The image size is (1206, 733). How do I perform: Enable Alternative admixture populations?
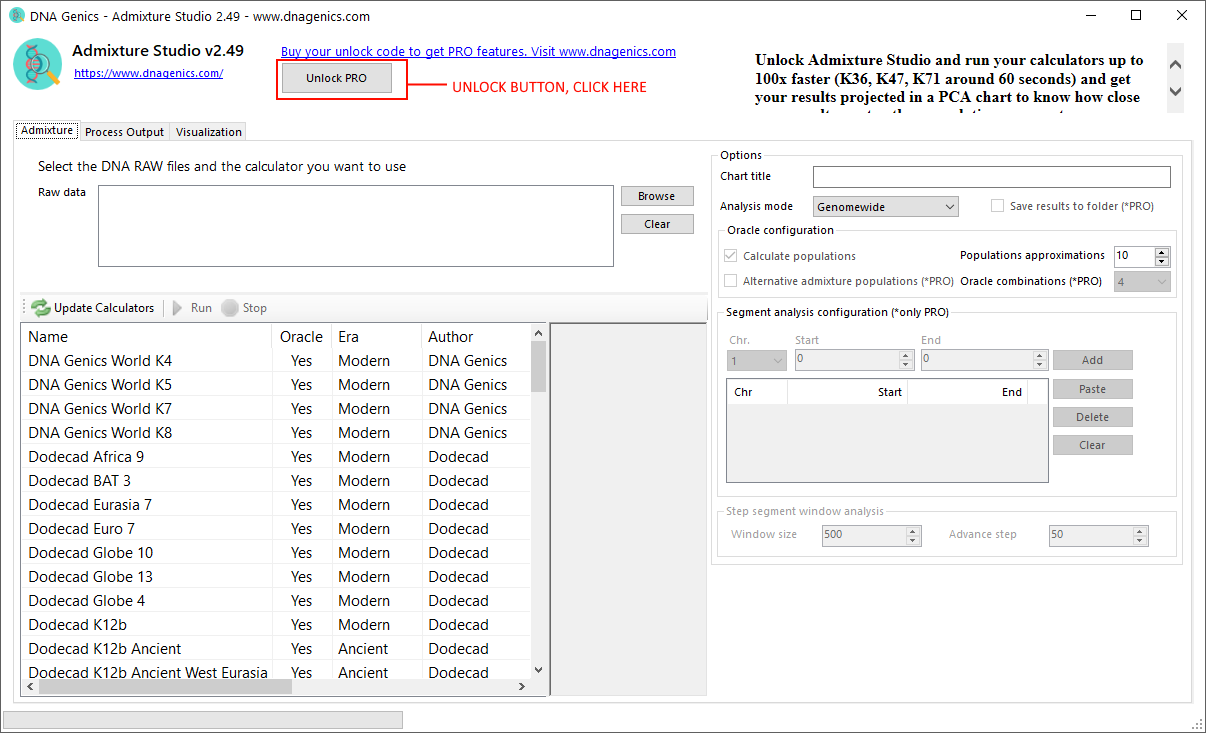[x=729, y=280]
